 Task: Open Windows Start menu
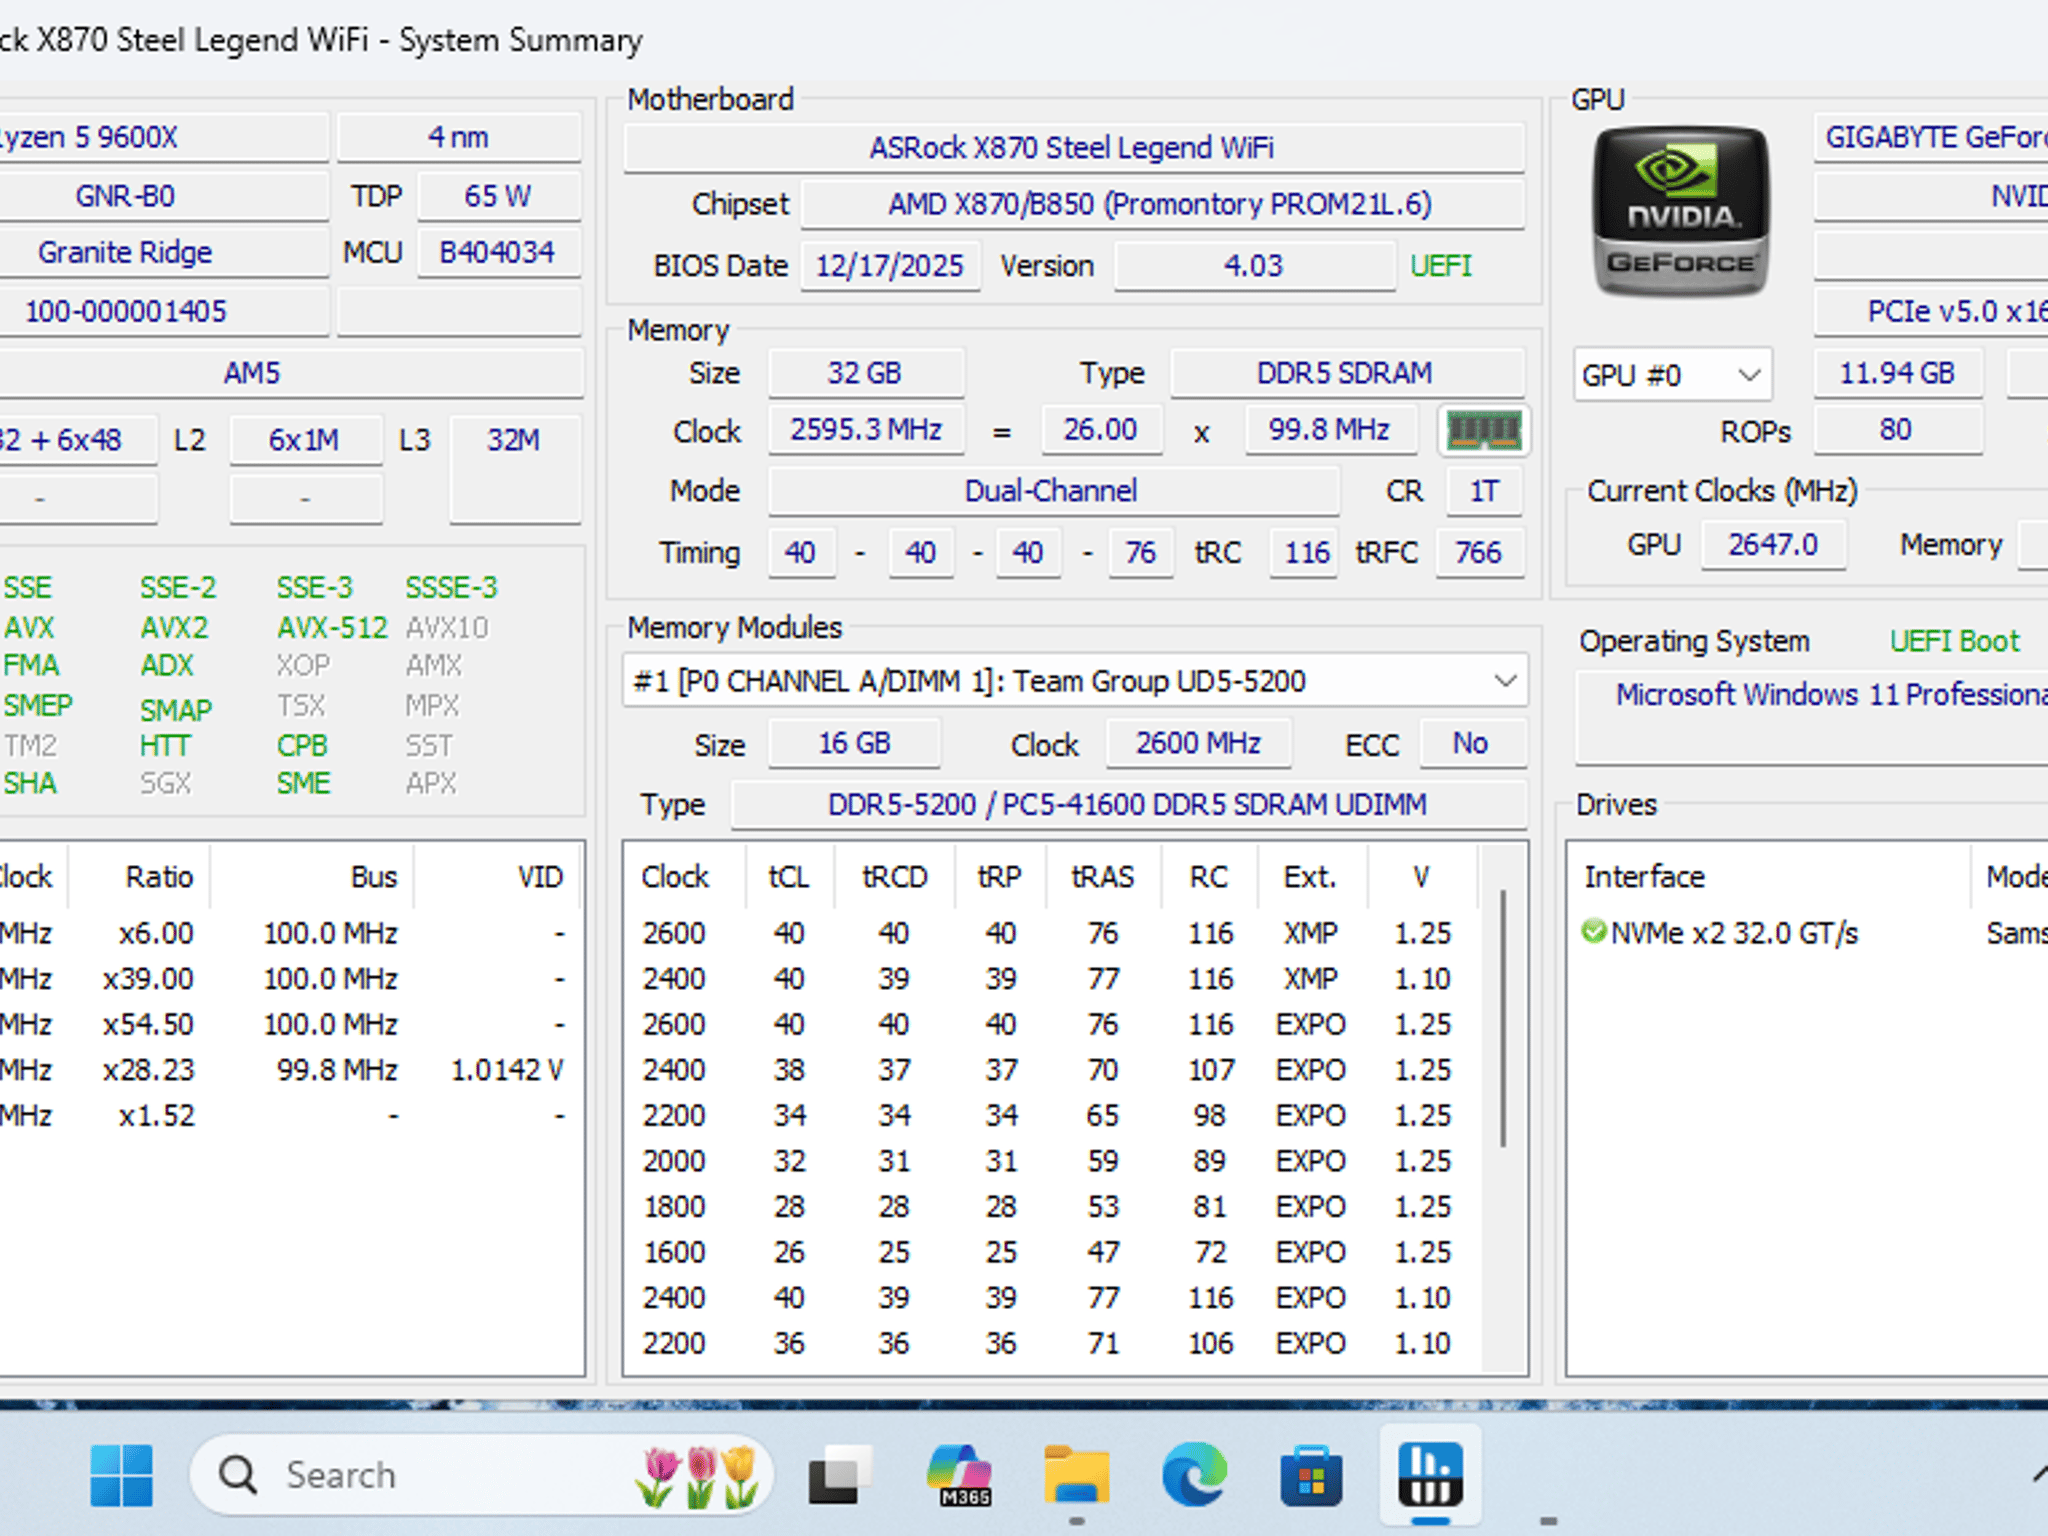[x=121, y=1475]
